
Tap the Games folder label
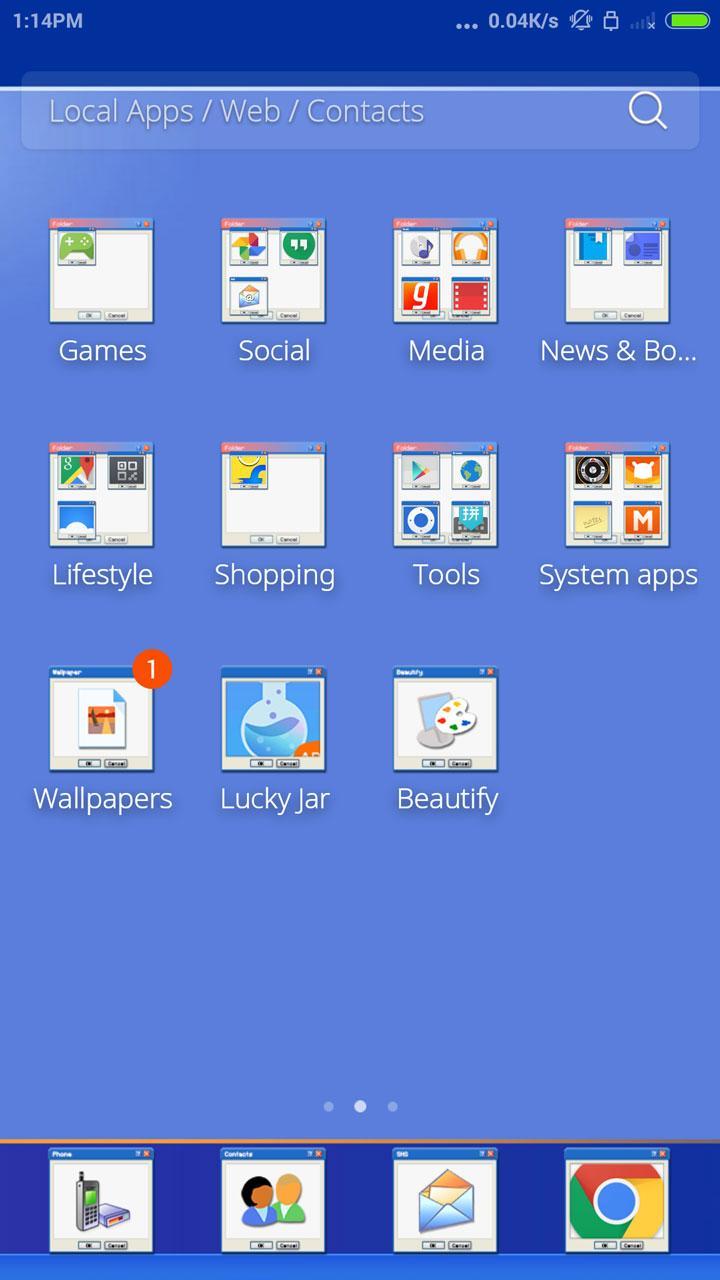coord(102,351)
